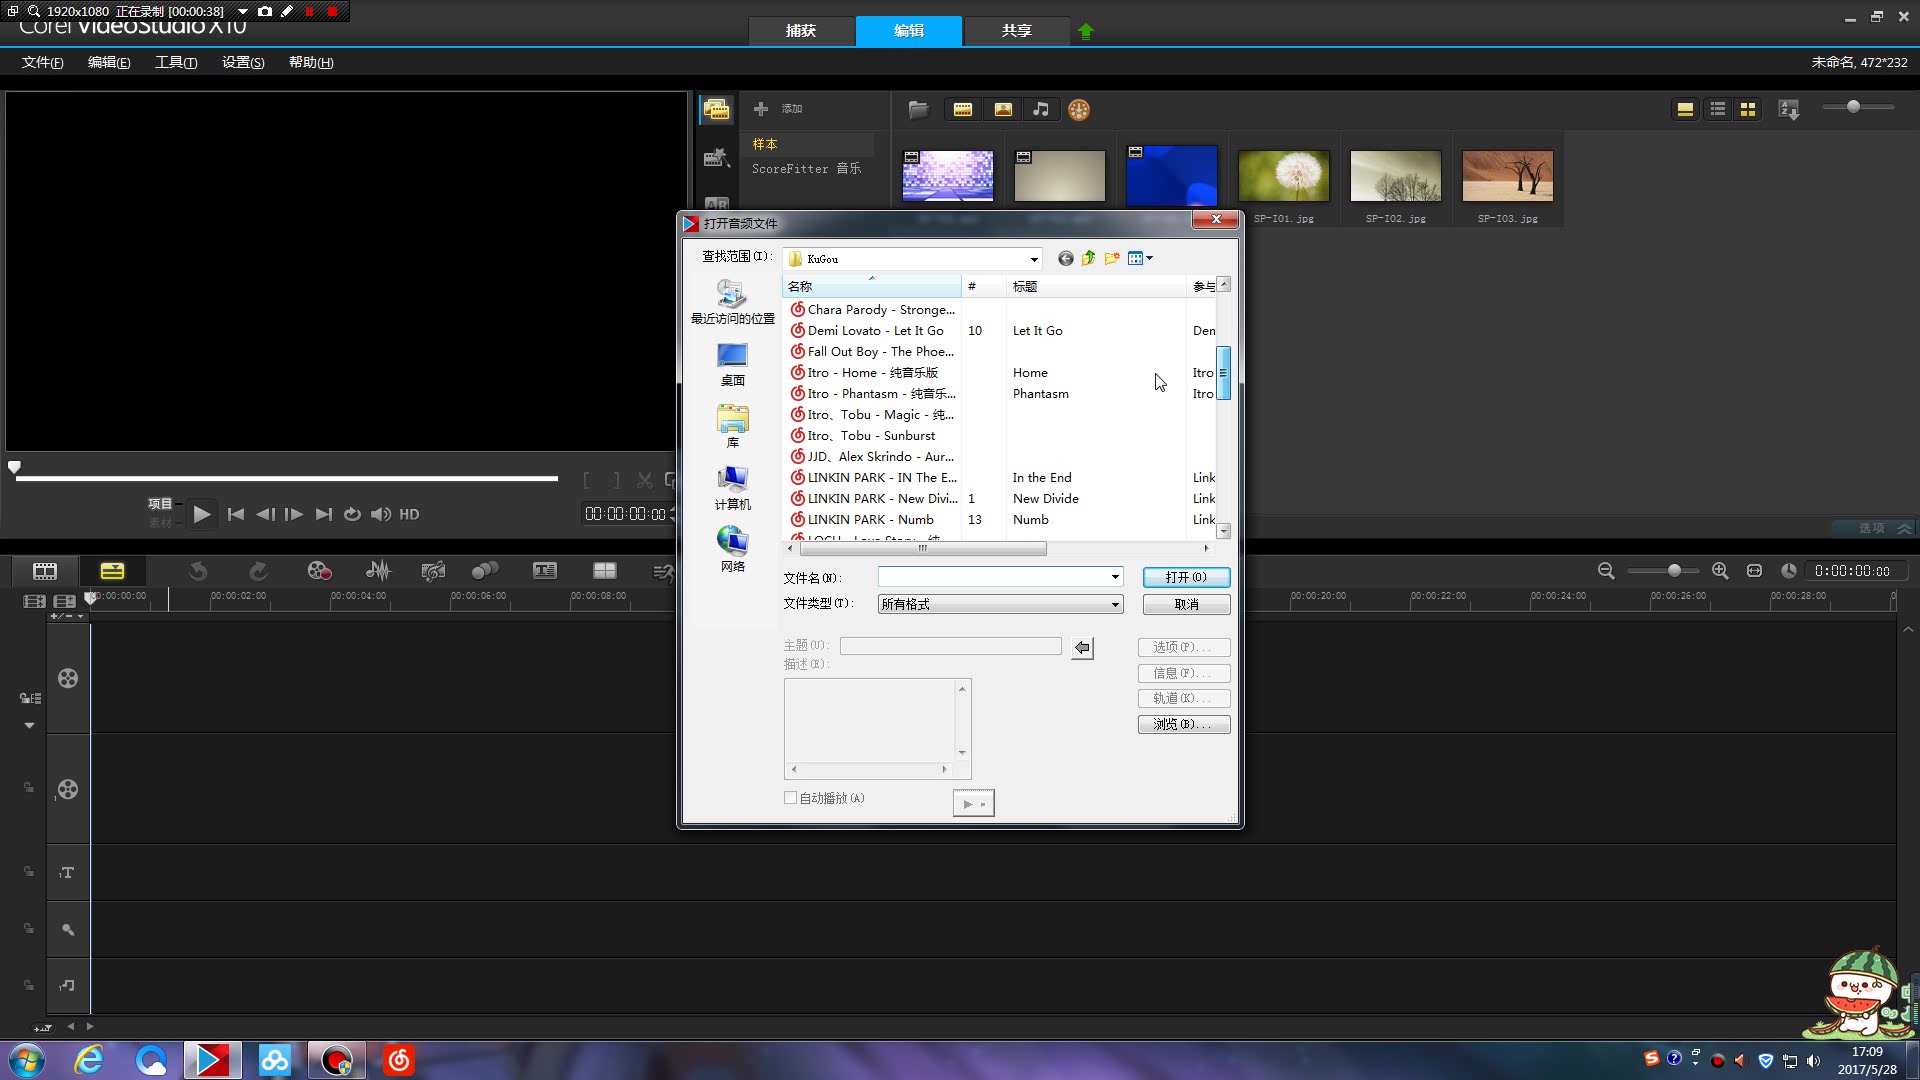Click the sort library A-Z icon

tap(1789, 109)
